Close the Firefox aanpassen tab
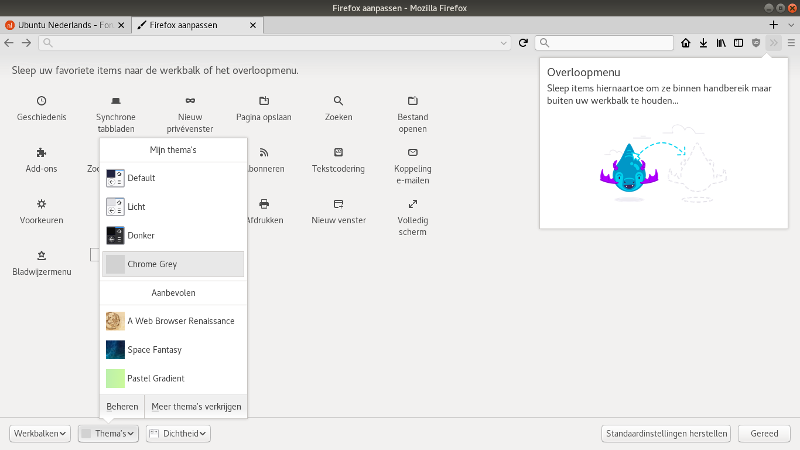 pos(253,25)
